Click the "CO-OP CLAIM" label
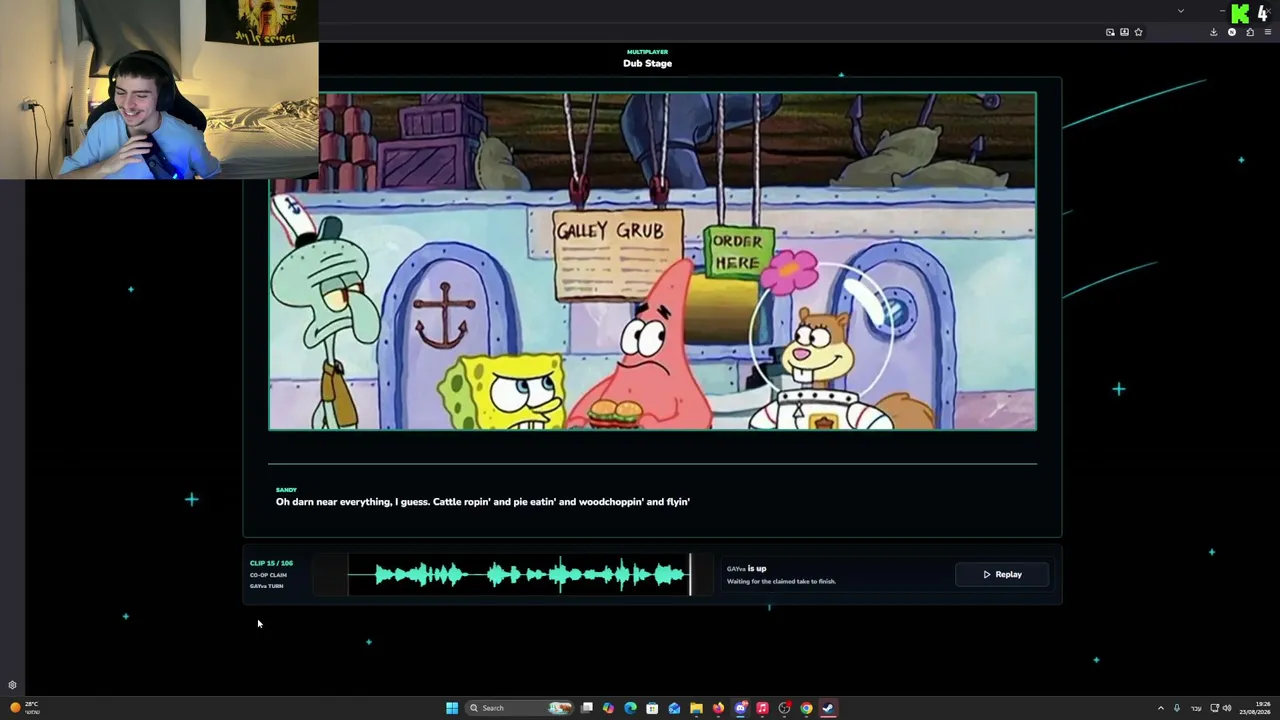 268,575
